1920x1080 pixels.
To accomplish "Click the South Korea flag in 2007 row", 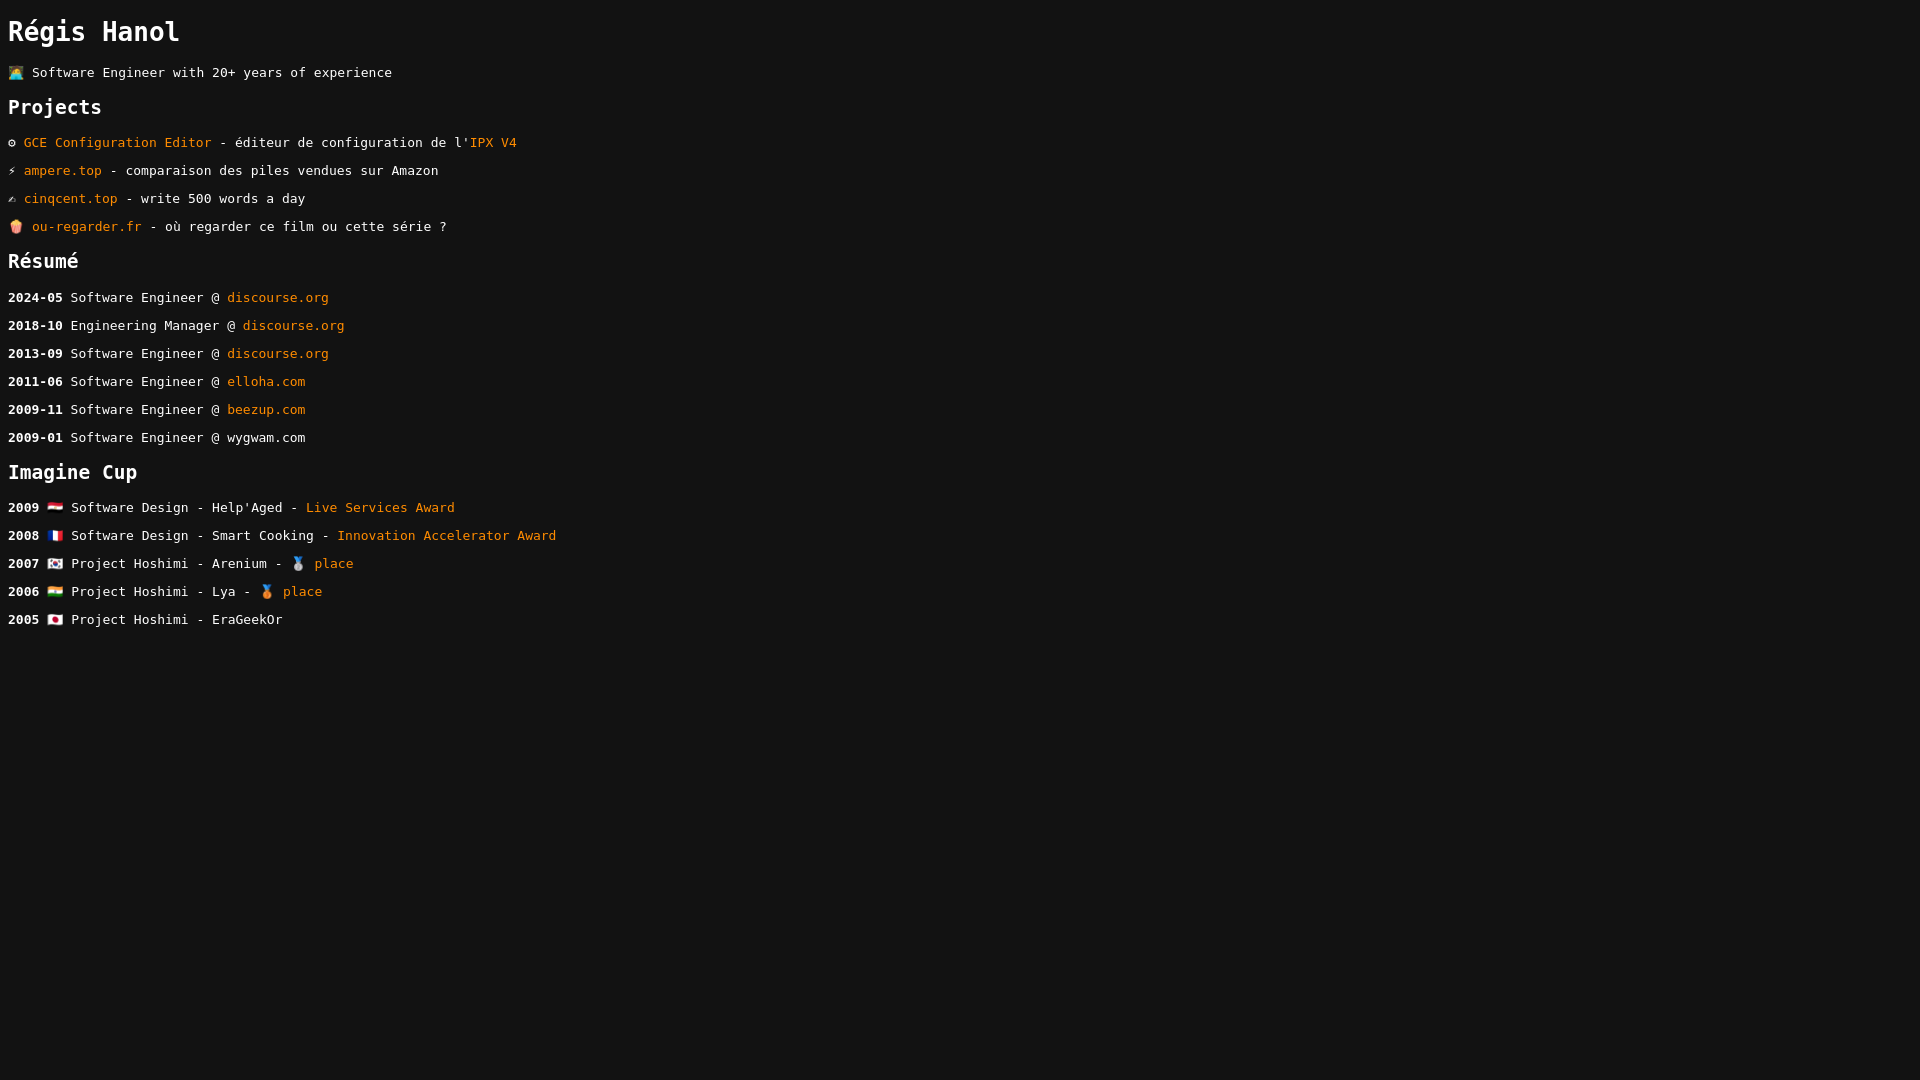I will [55, 564].
